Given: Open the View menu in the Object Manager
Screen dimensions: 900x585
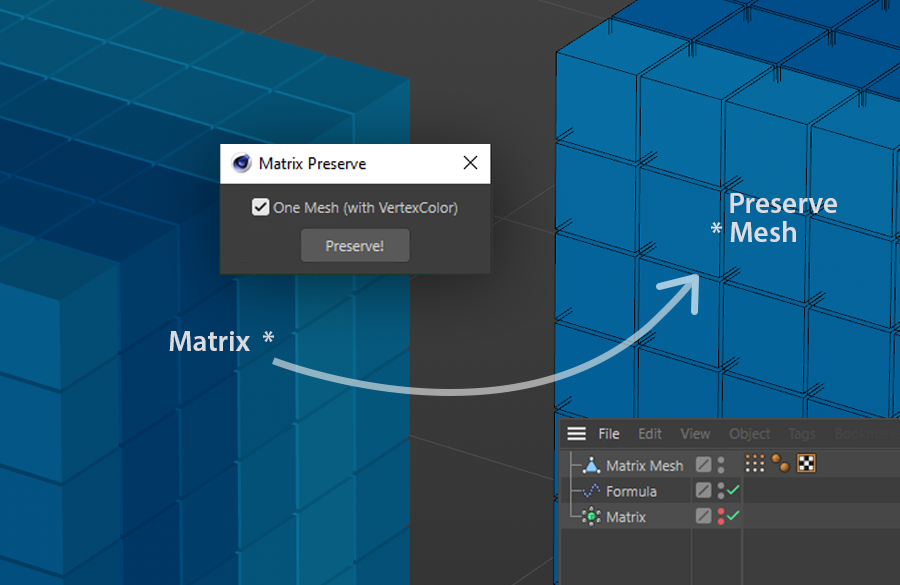Looking at the screenshot, I should click(695, 434).
